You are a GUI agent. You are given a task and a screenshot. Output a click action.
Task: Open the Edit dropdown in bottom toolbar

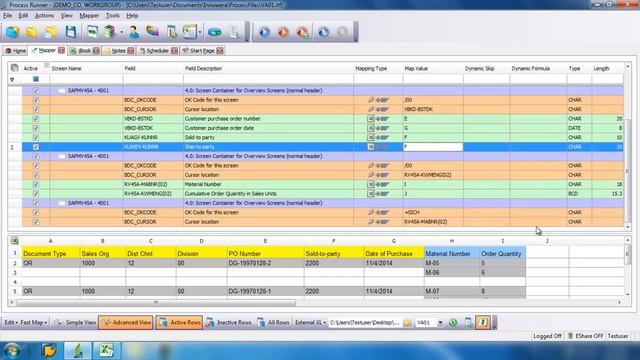pos(11,322)
